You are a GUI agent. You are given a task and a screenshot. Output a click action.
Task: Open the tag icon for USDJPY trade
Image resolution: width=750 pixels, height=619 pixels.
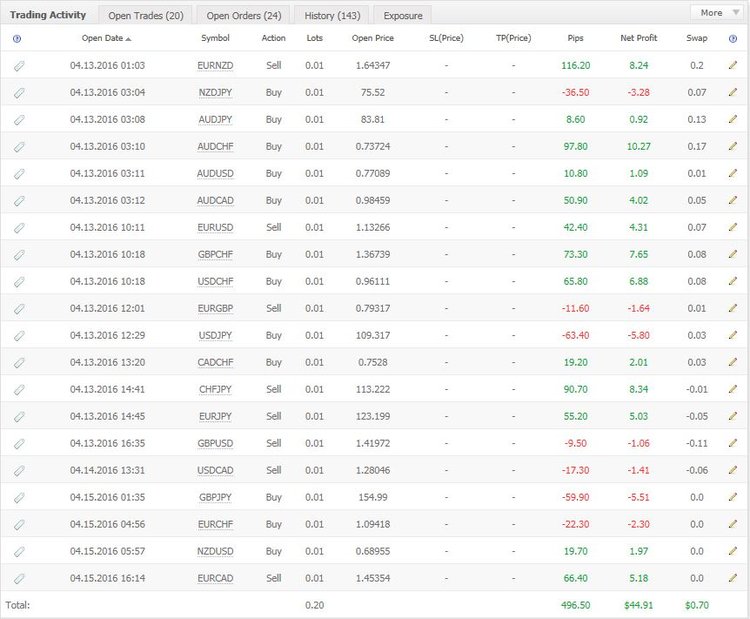point(19,336)
